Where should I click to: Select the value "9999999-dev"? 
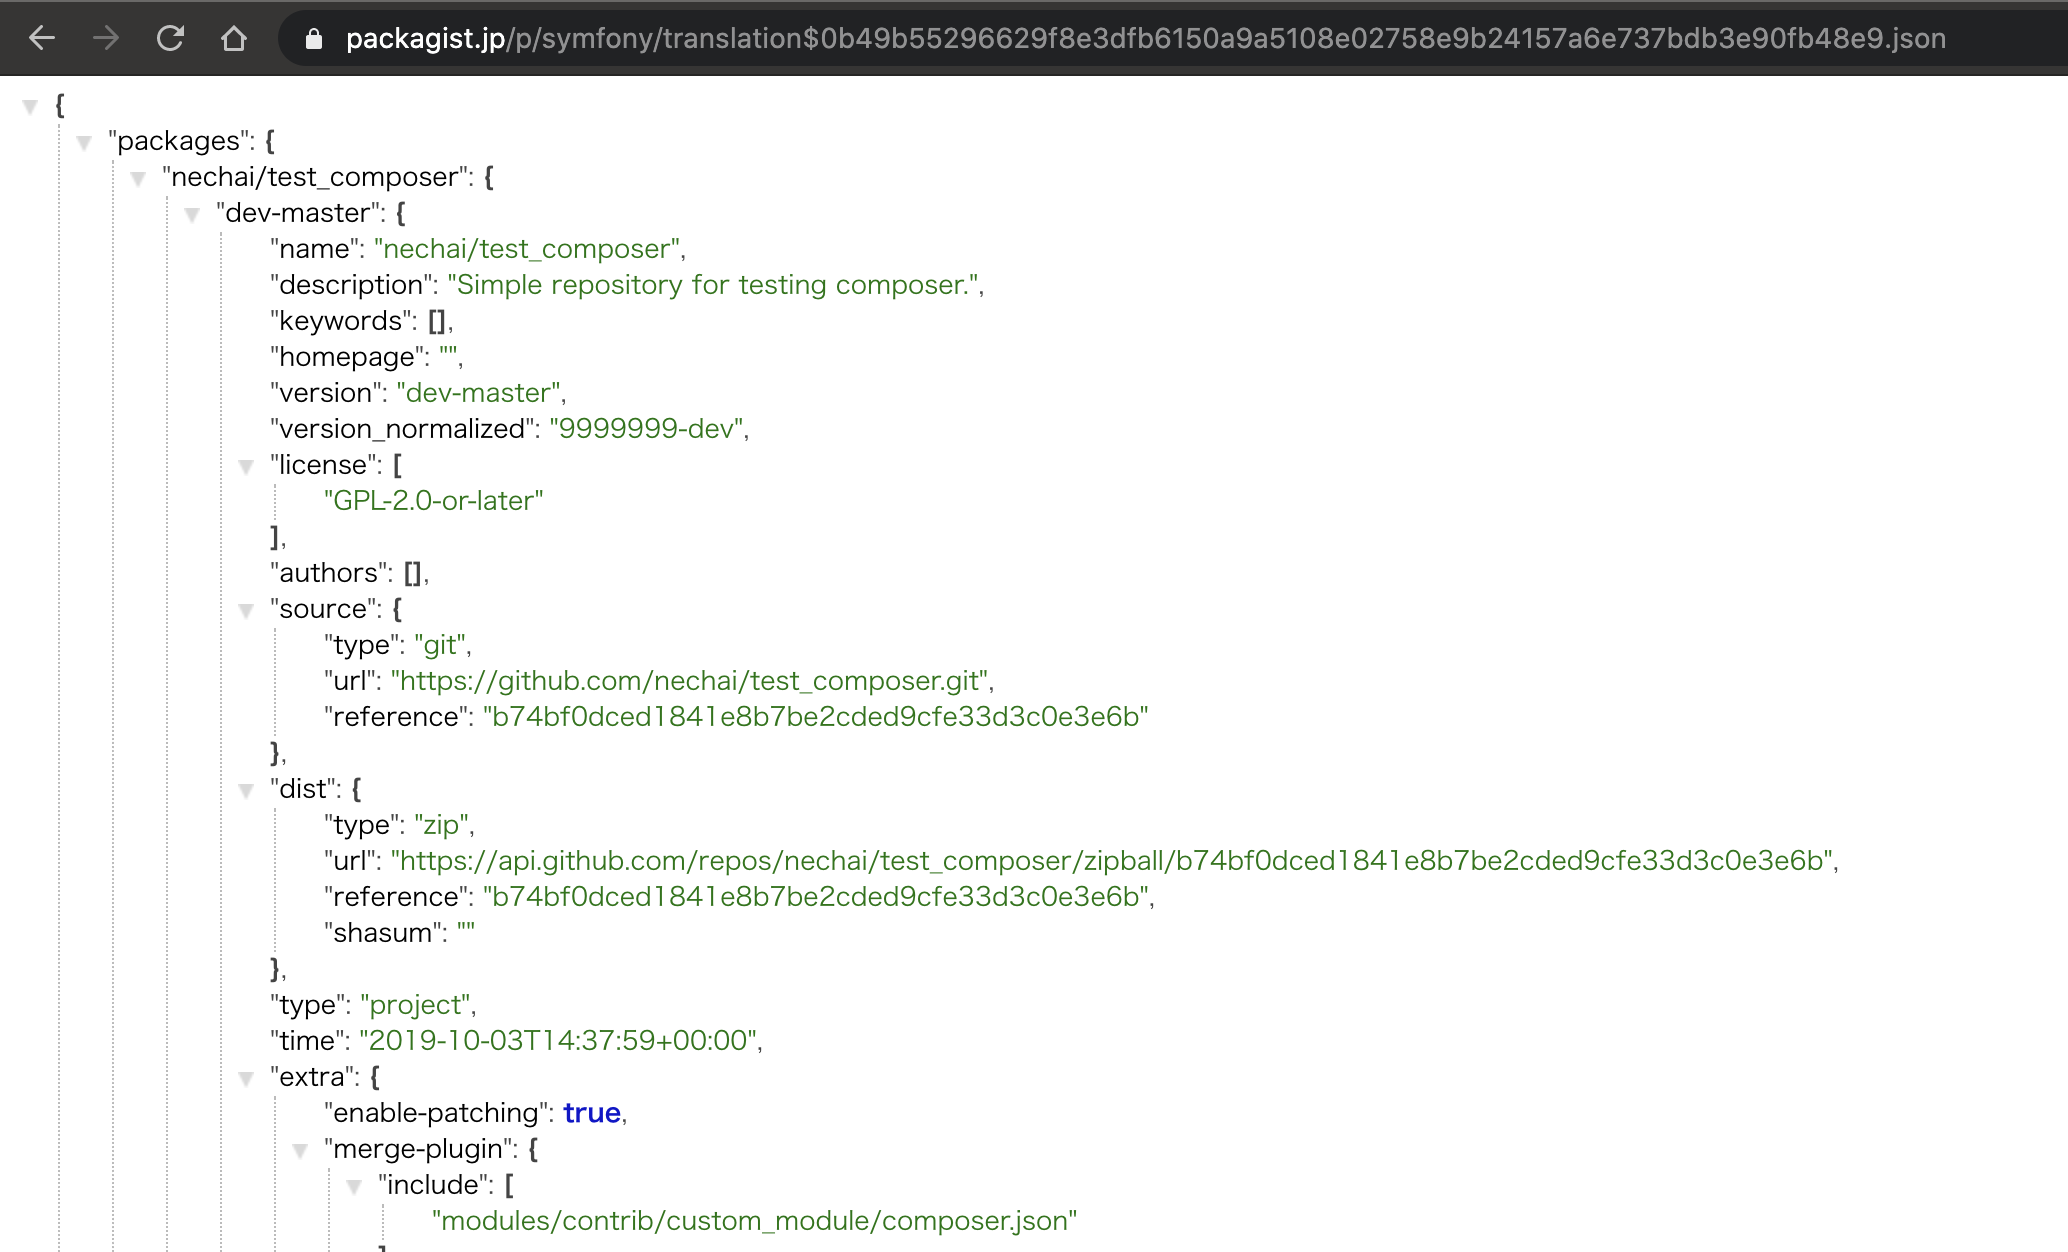coord(646,429)
